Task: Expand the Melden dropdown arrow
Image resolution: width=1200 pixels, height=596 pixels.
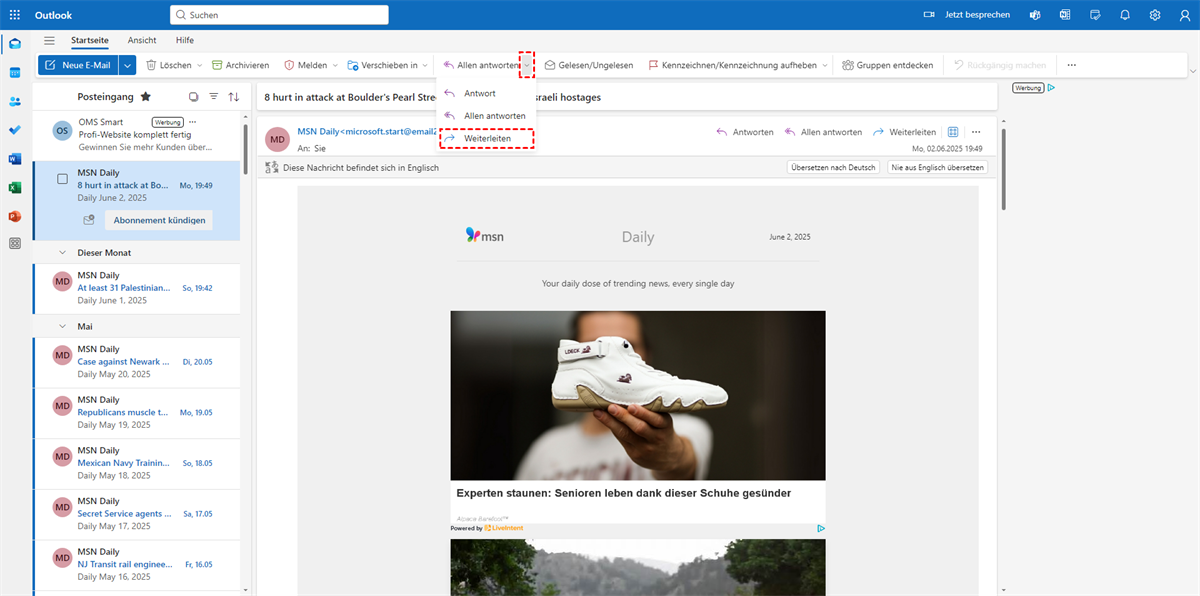Action: (x=335, y=65)
